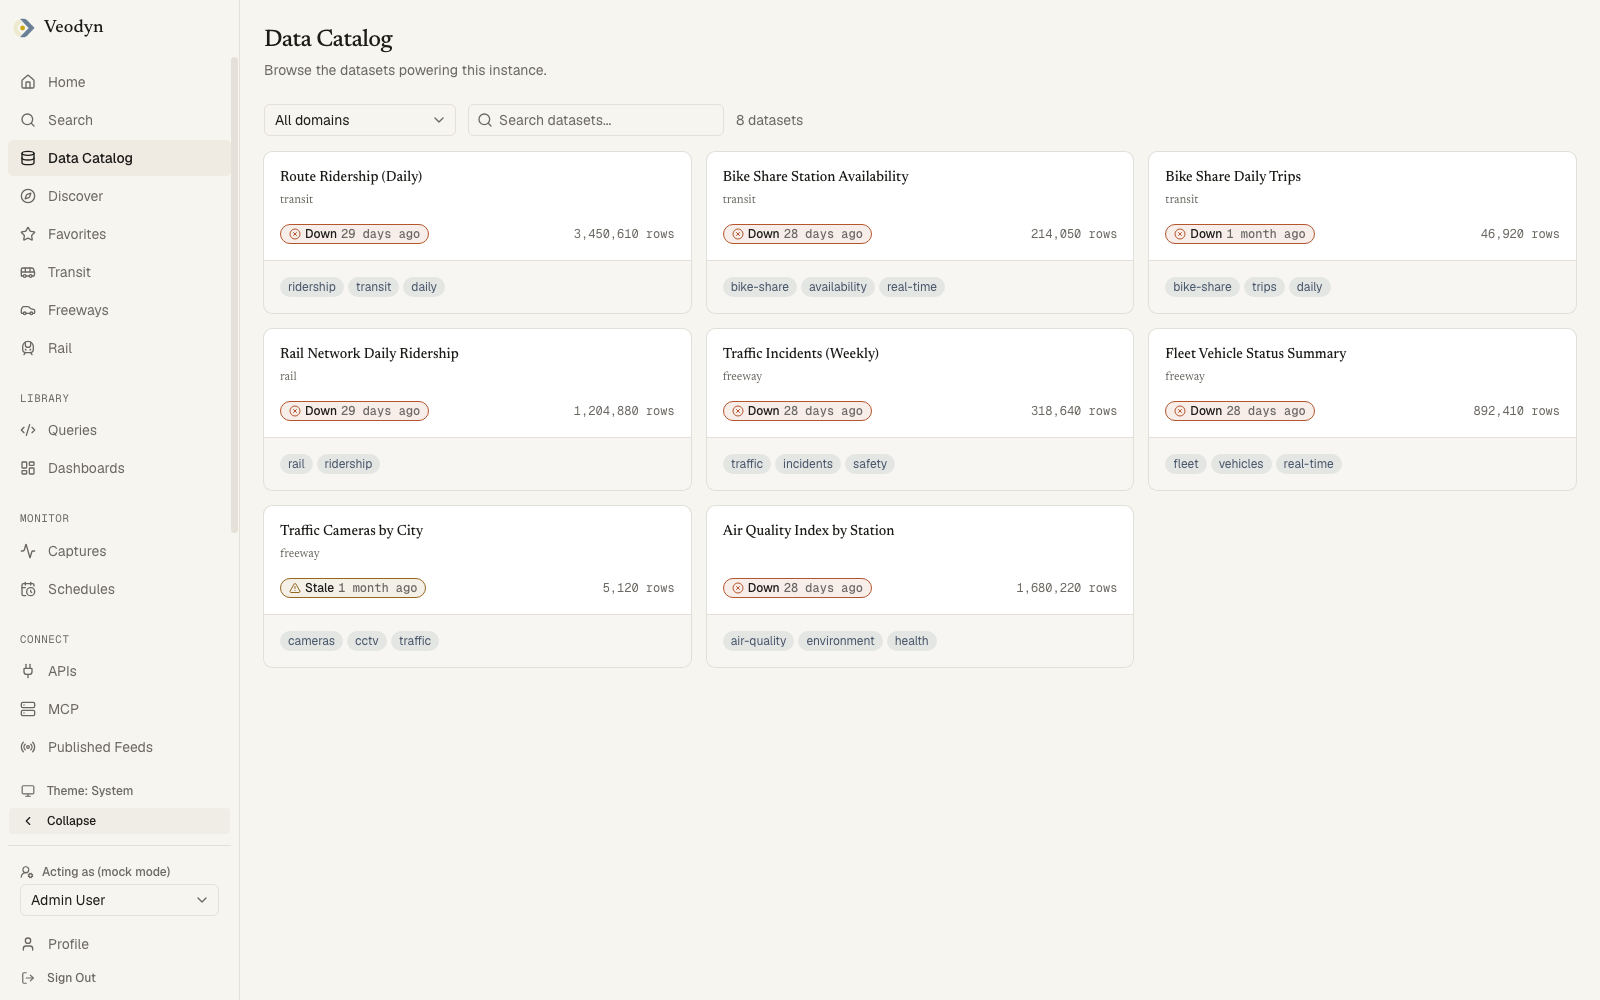Click the 'bike-share' tag on Station Availability
Viewport: 1600px width, 1000px height.
[x=760, y=287]
